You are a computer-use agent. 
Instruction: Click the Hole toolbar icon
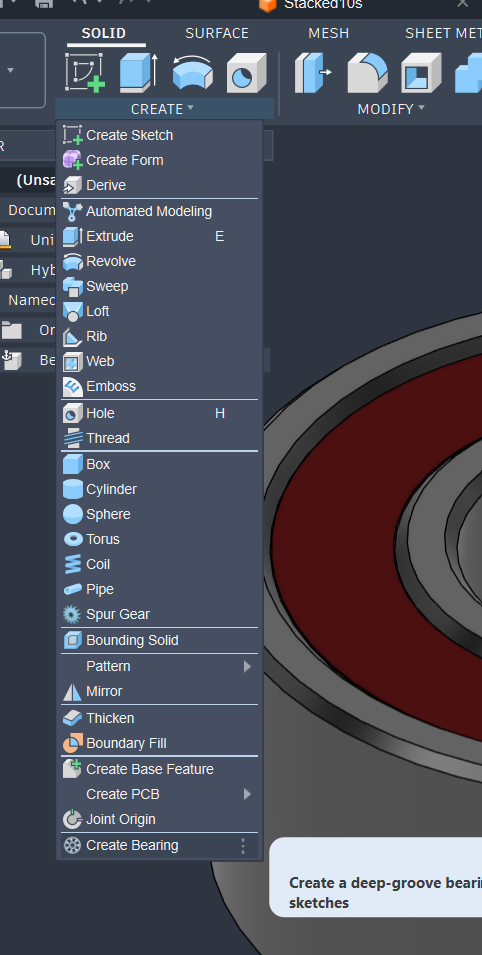(246, 72)
